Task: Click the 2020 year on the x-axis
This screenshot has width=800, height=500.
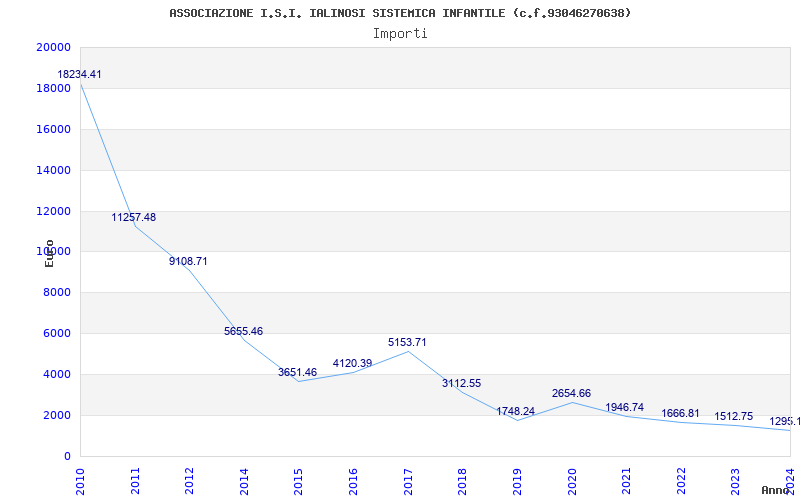Action: (572, 480)
